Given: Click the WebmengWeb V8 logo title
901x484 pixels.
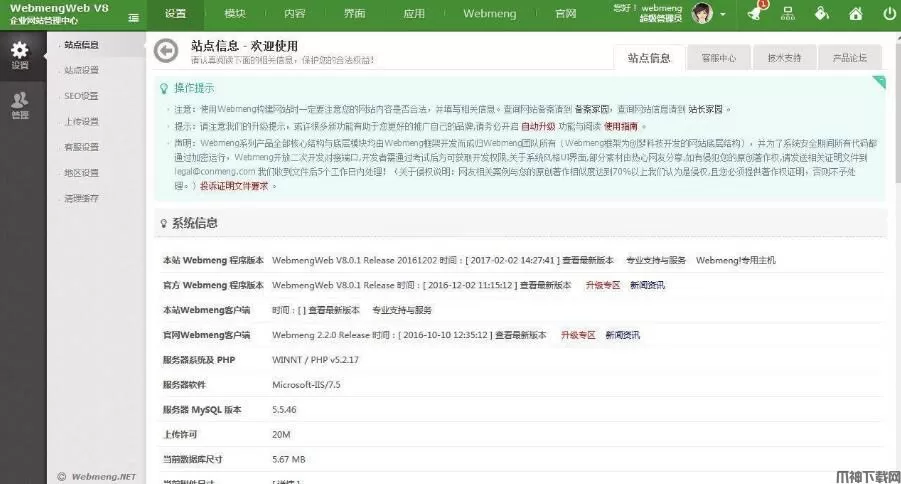Looking at the screenshot, I should coord(59,9).
